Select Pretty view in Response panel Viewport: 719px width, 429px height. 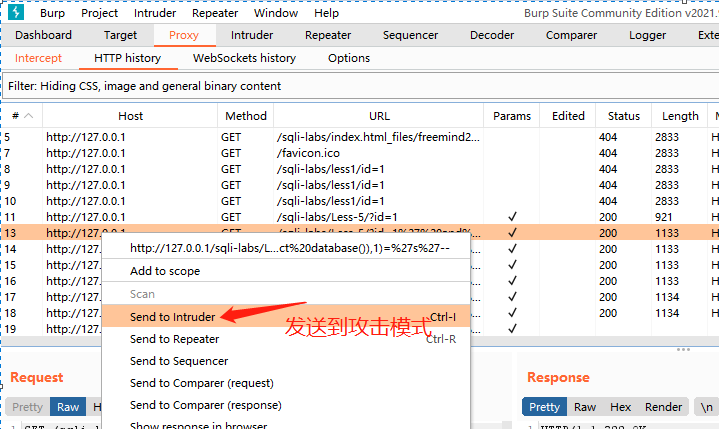pos(544,407)
